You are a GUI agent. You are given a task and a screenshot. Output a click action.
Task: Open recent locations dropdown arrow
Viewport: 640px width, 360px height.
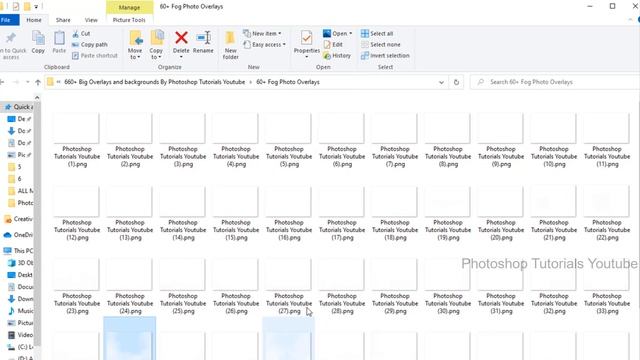[27, 82]
